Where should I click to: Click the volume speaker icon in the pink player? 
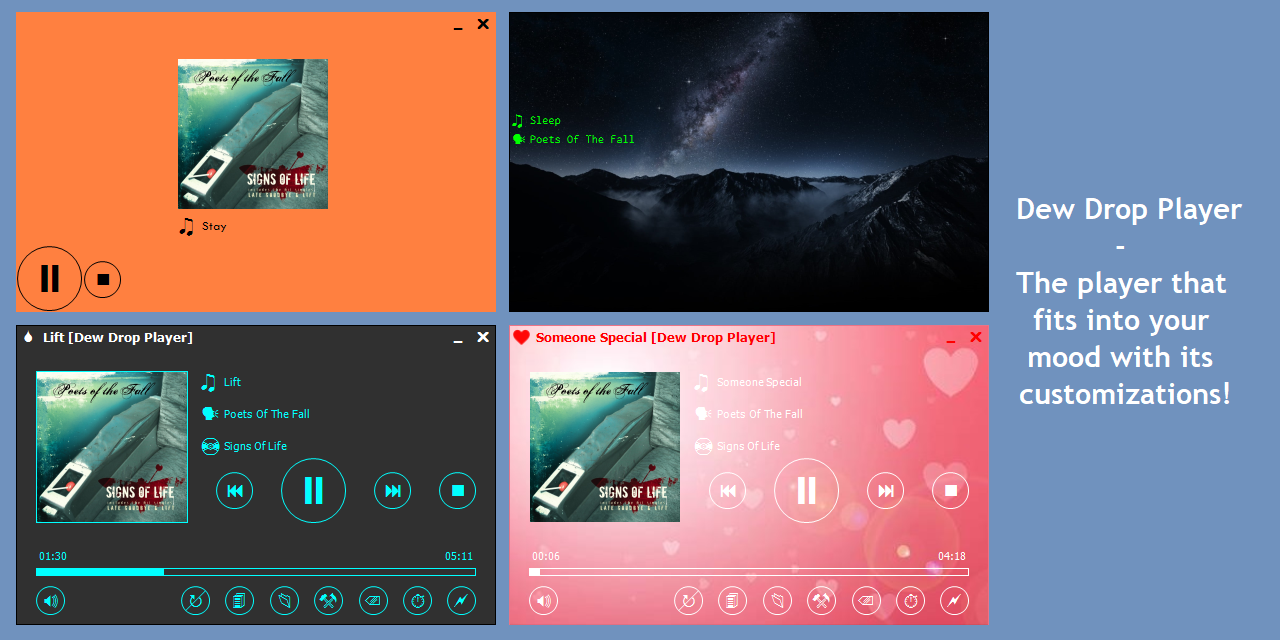[543, 601]
